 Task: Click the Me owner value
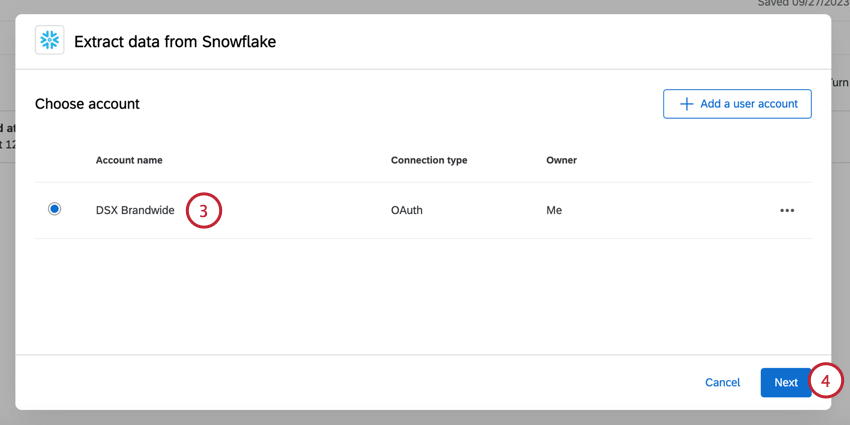554,211
